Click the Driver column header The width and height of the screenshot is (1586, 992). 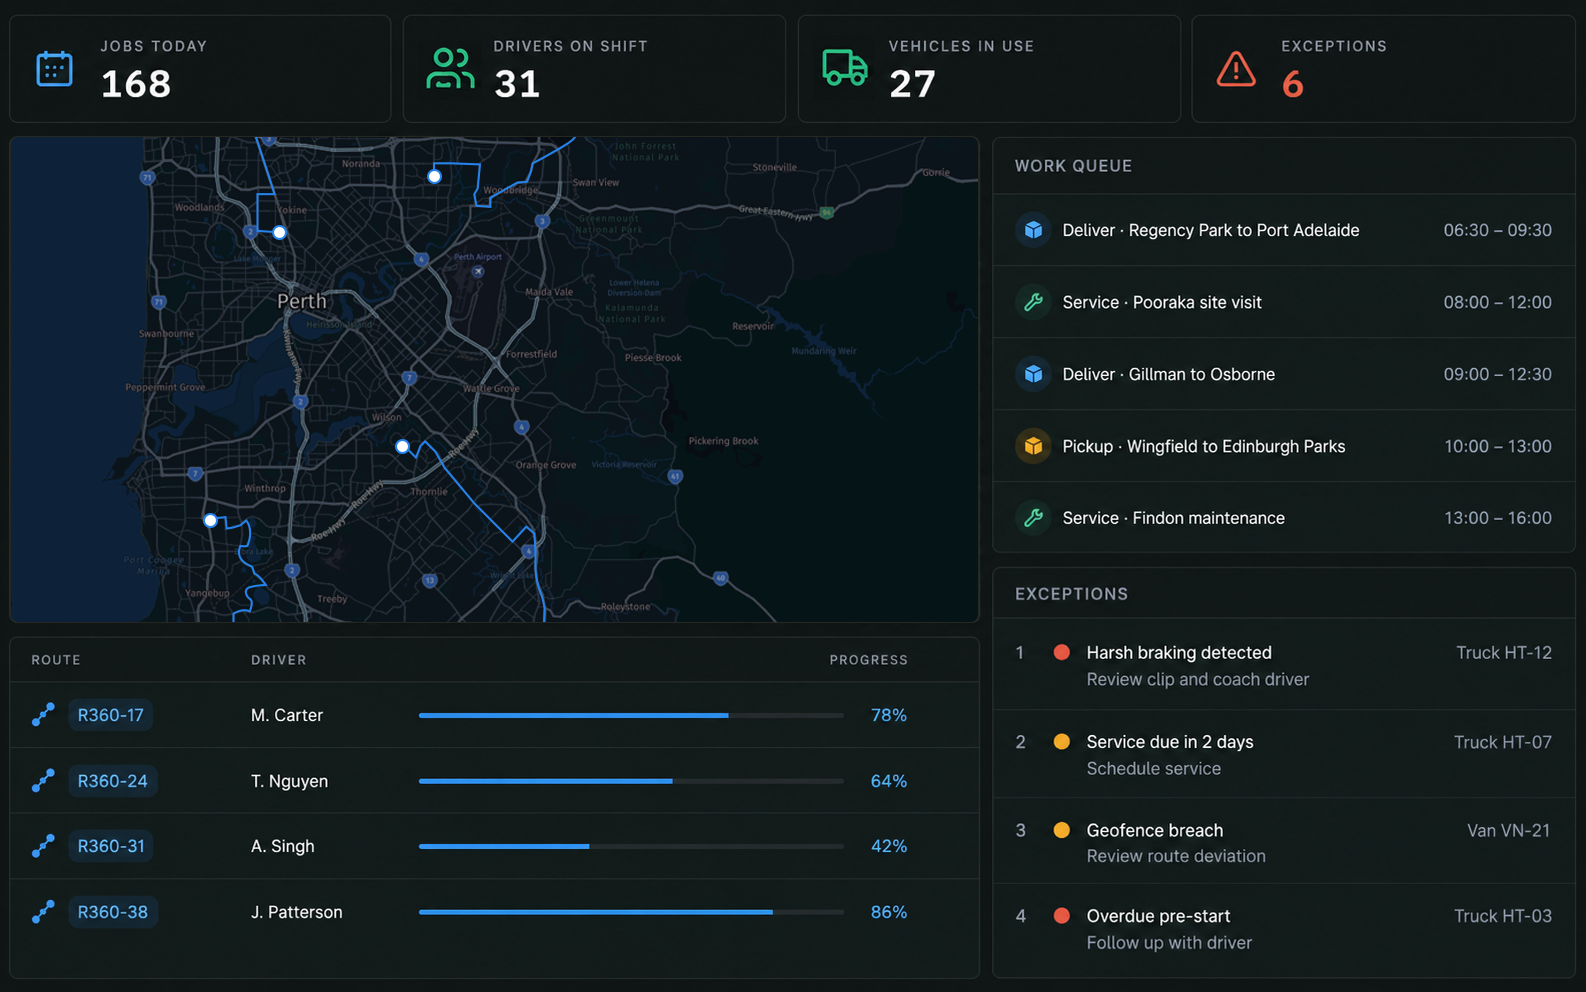click(x=279, y=660)
